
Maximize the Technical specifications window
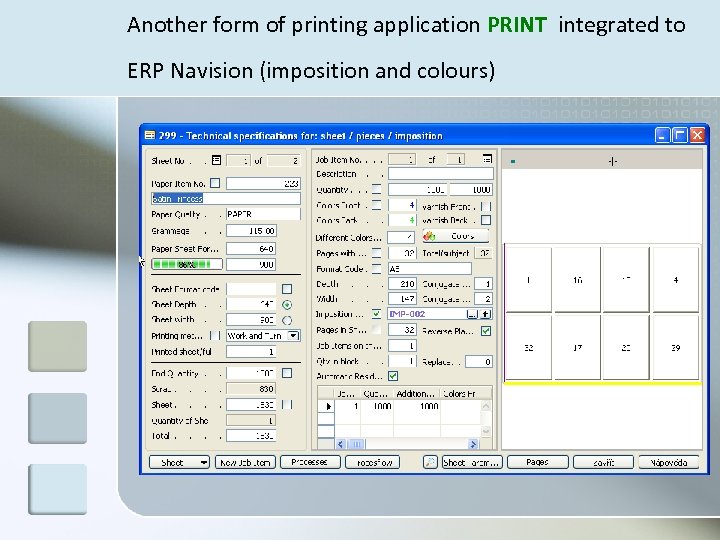[x=680, y=135]
